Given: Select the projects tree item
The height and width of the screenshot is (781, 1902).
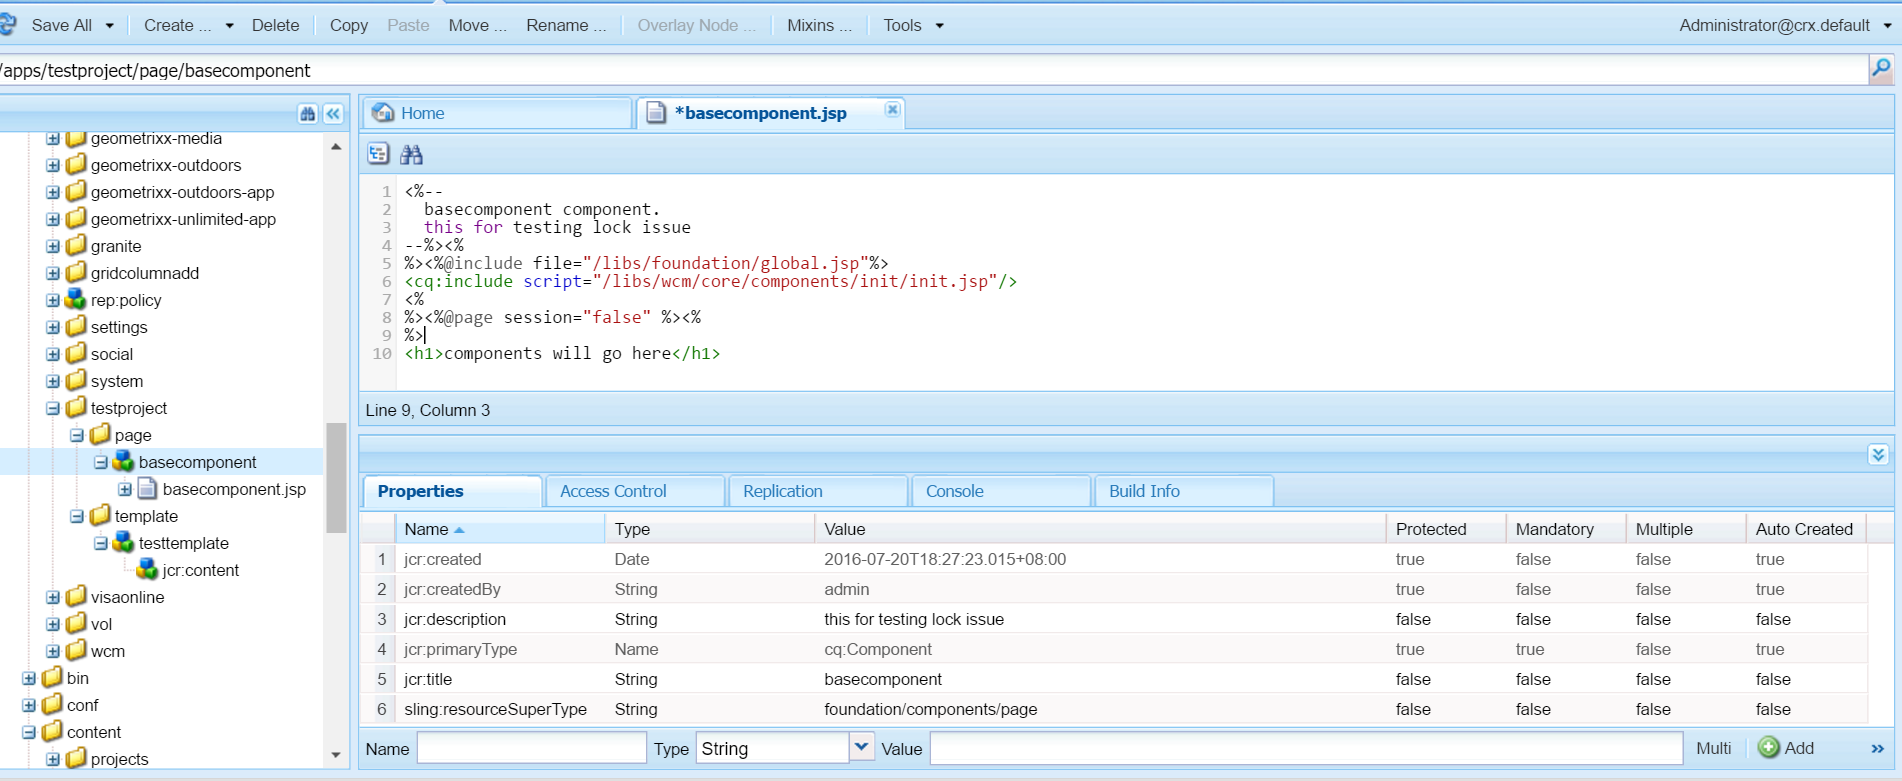Looking at the screenshot, I should click(119, 759).
